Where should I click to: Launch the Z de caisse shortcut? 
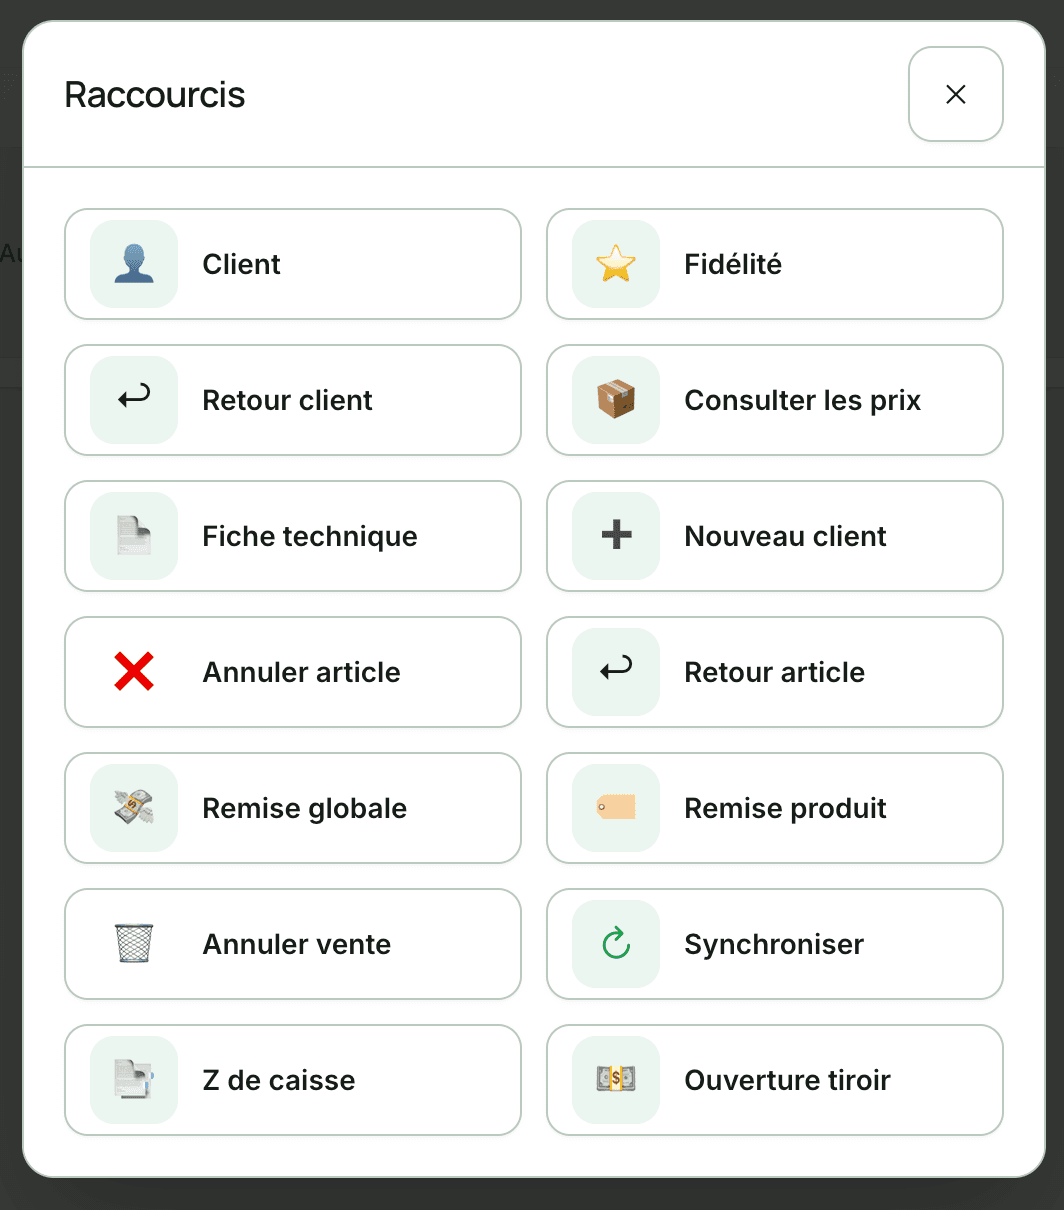tap(293, 1080)
